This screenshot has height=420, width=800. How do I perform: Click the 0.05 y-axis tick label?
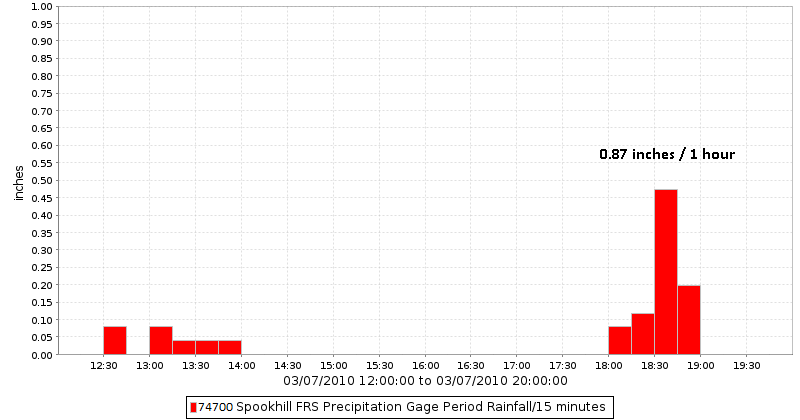pos(42,337)
